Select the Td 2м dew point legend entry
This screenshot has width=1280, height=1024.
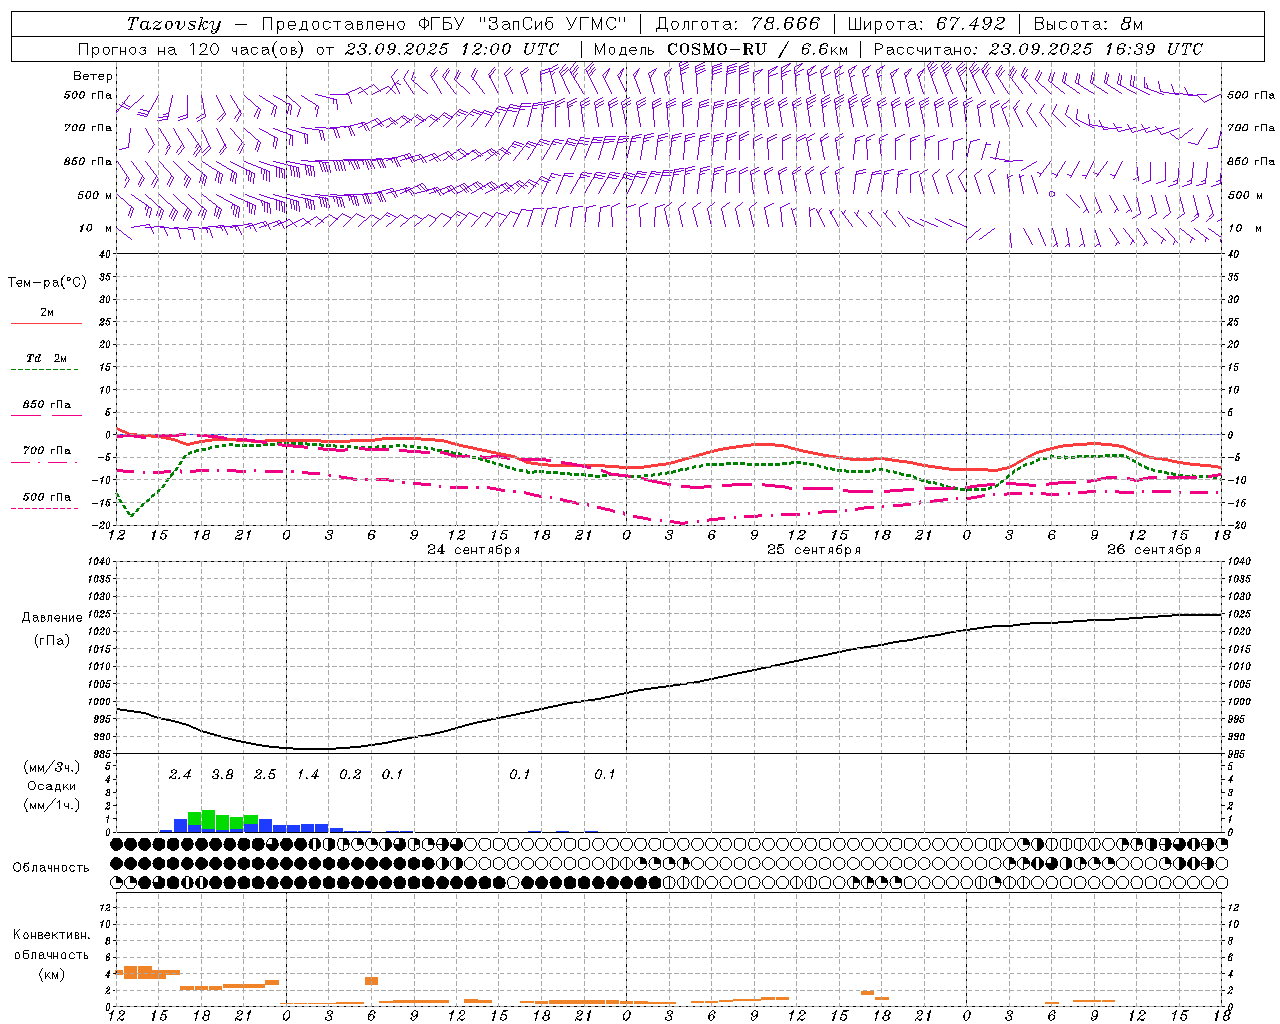coord(46,358)
